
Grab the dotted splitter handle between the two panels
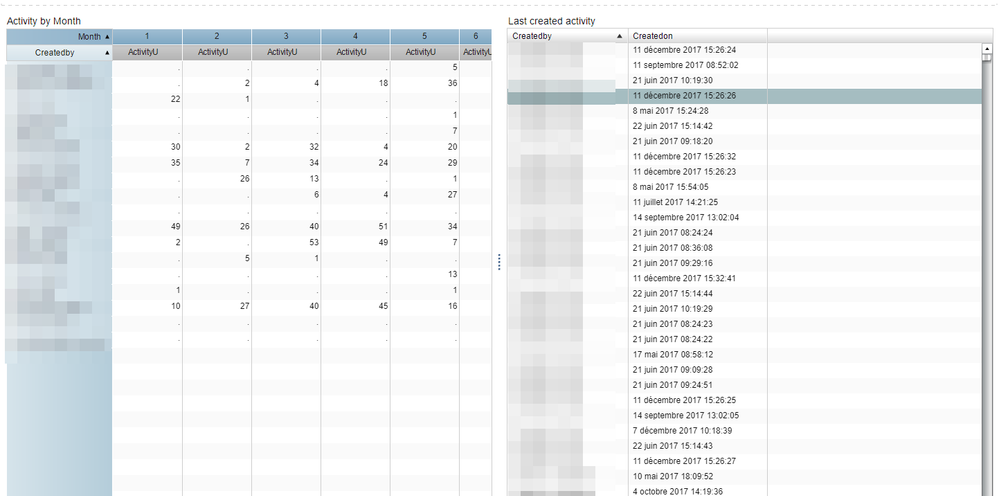tap(499, 262)
